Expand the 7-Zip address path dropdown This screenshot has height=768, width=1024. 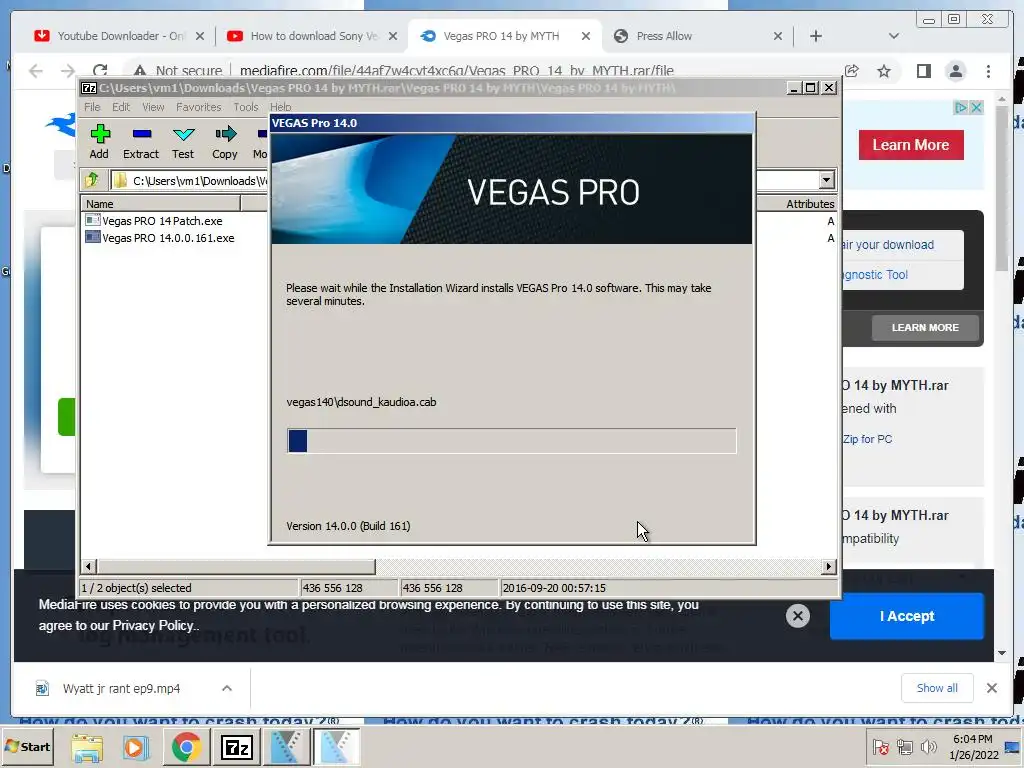tap(826, 180)
